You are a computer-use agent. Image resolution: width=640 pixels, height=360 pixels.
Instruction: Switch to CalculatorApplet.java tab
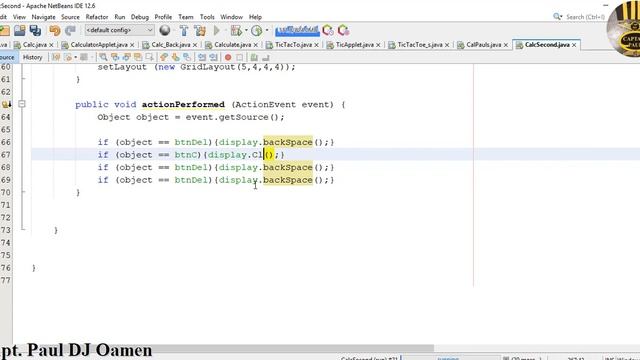(x=98, y=44)
